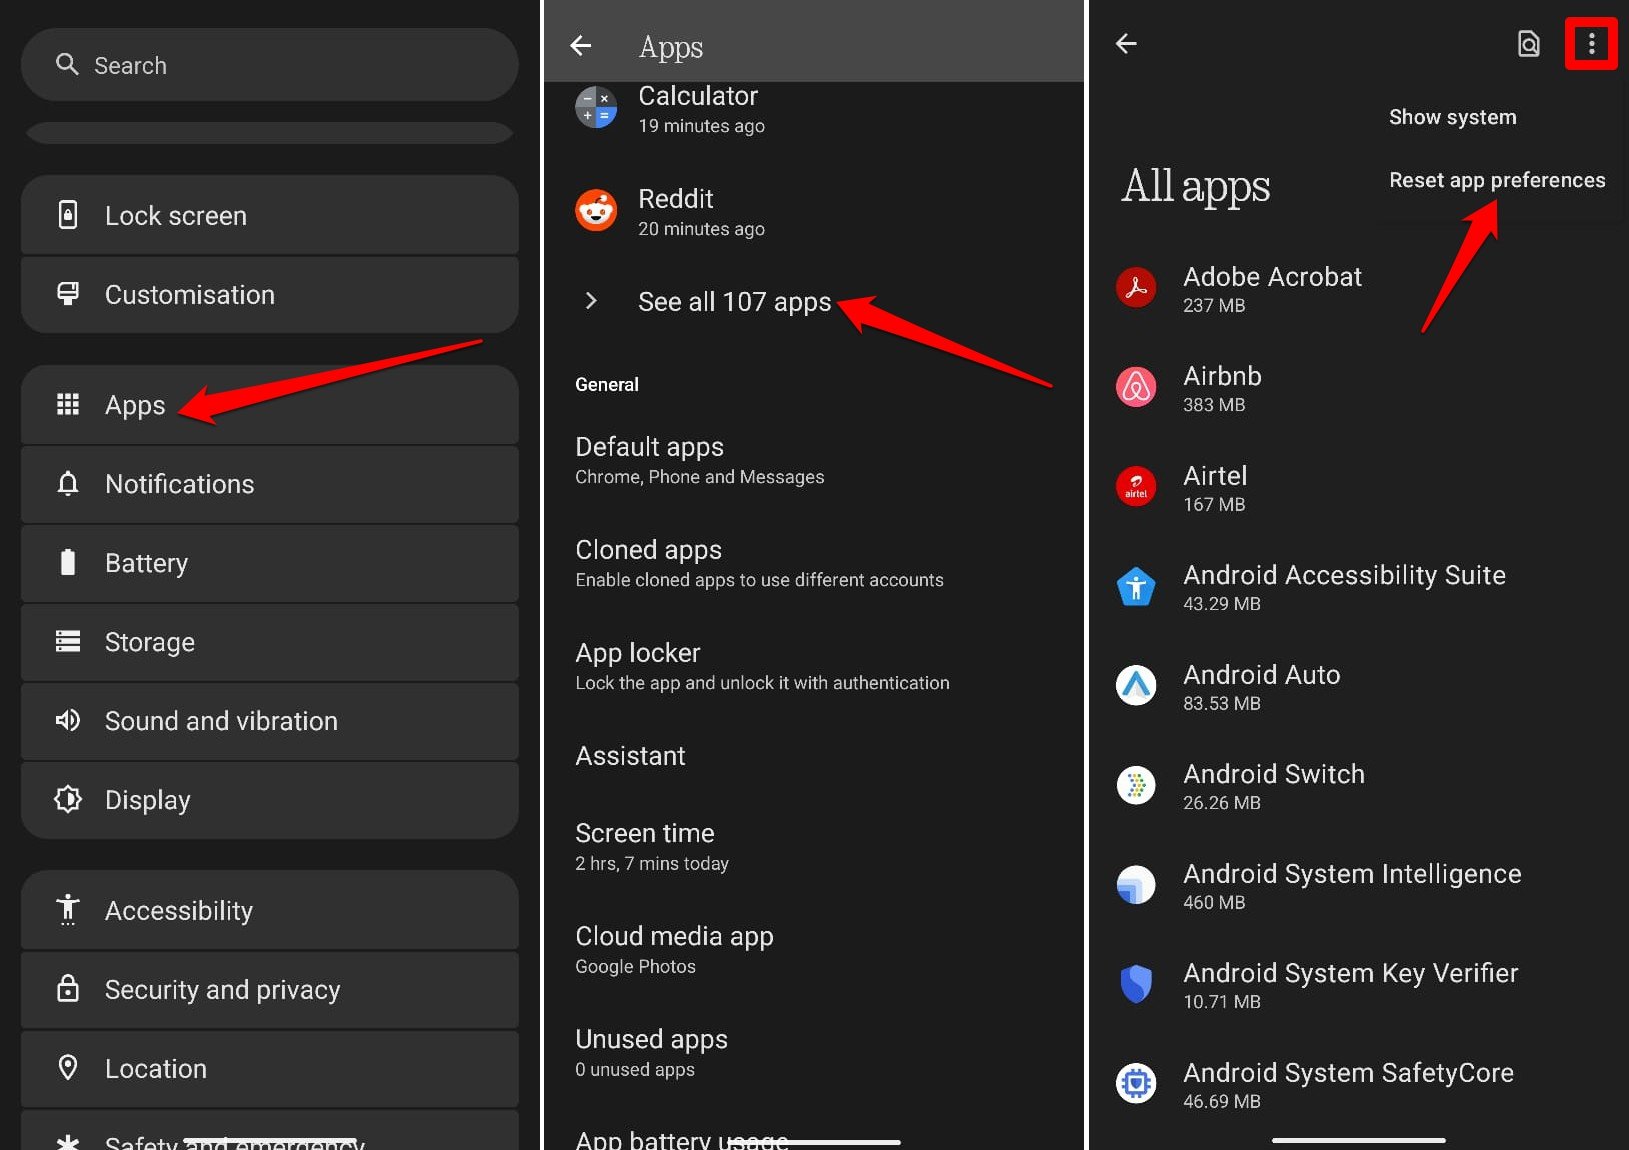
Task: Open Customisation settings label
Action: pos(190,294)
